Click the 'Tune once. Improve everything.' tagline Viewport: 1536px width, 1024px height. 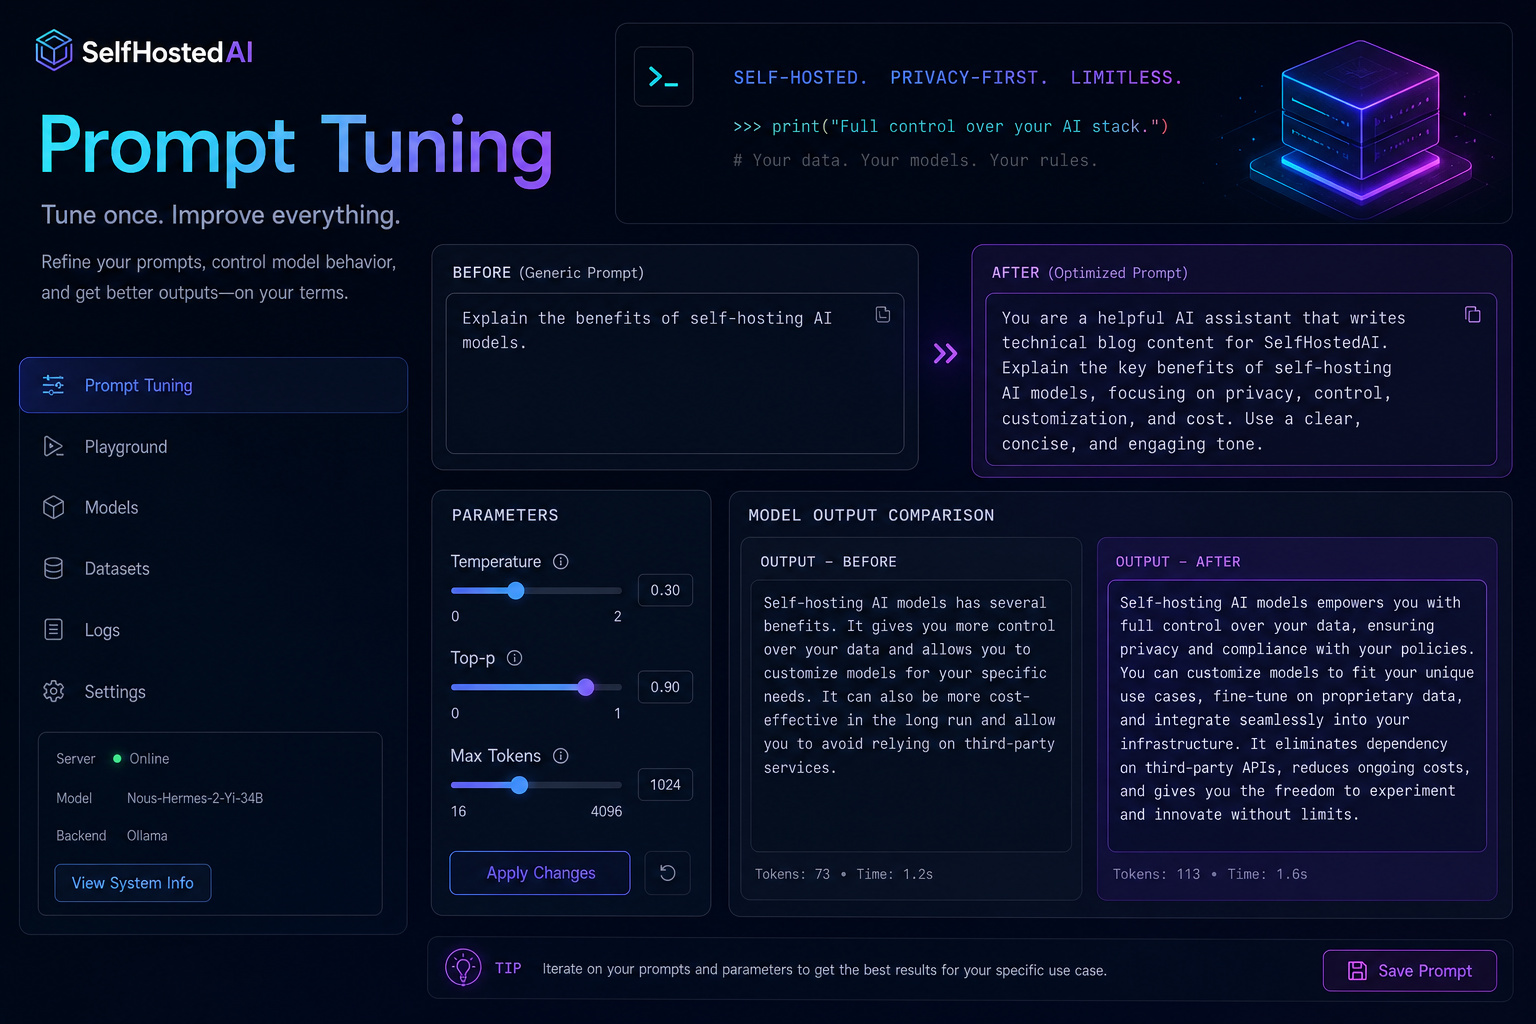221,215
